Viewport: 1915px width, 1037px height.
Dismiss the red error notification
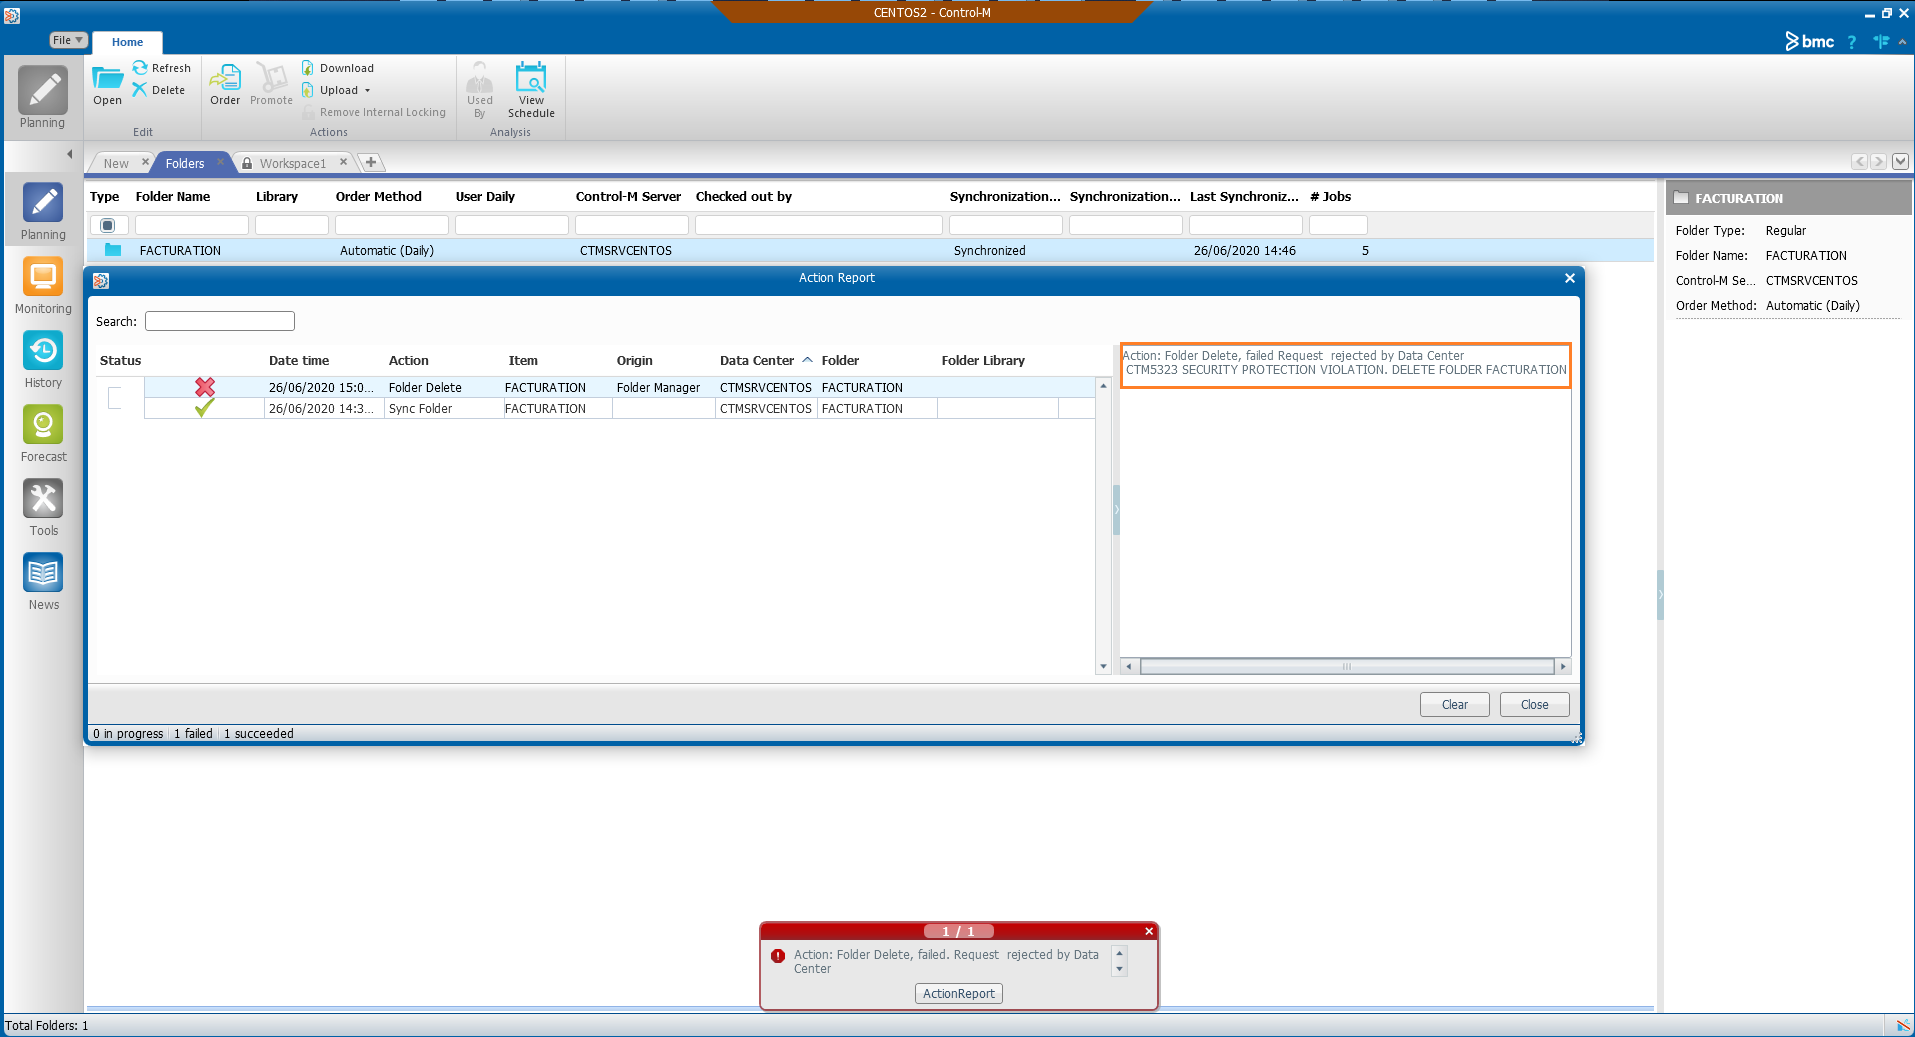(x=1149, y=931)
